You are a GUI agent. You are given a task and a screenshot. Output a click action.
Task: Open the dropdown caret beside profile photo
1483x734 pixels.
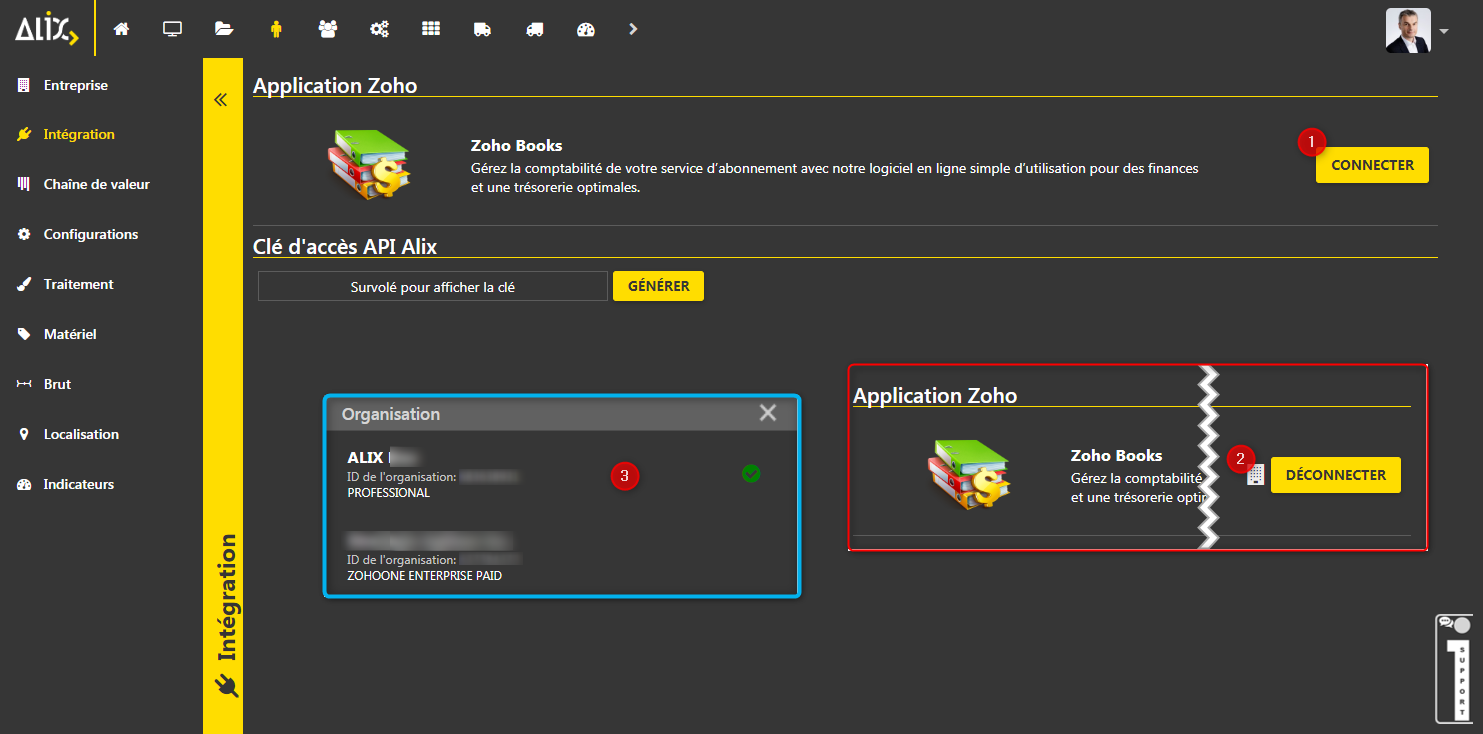click(x=1443, y=31)
